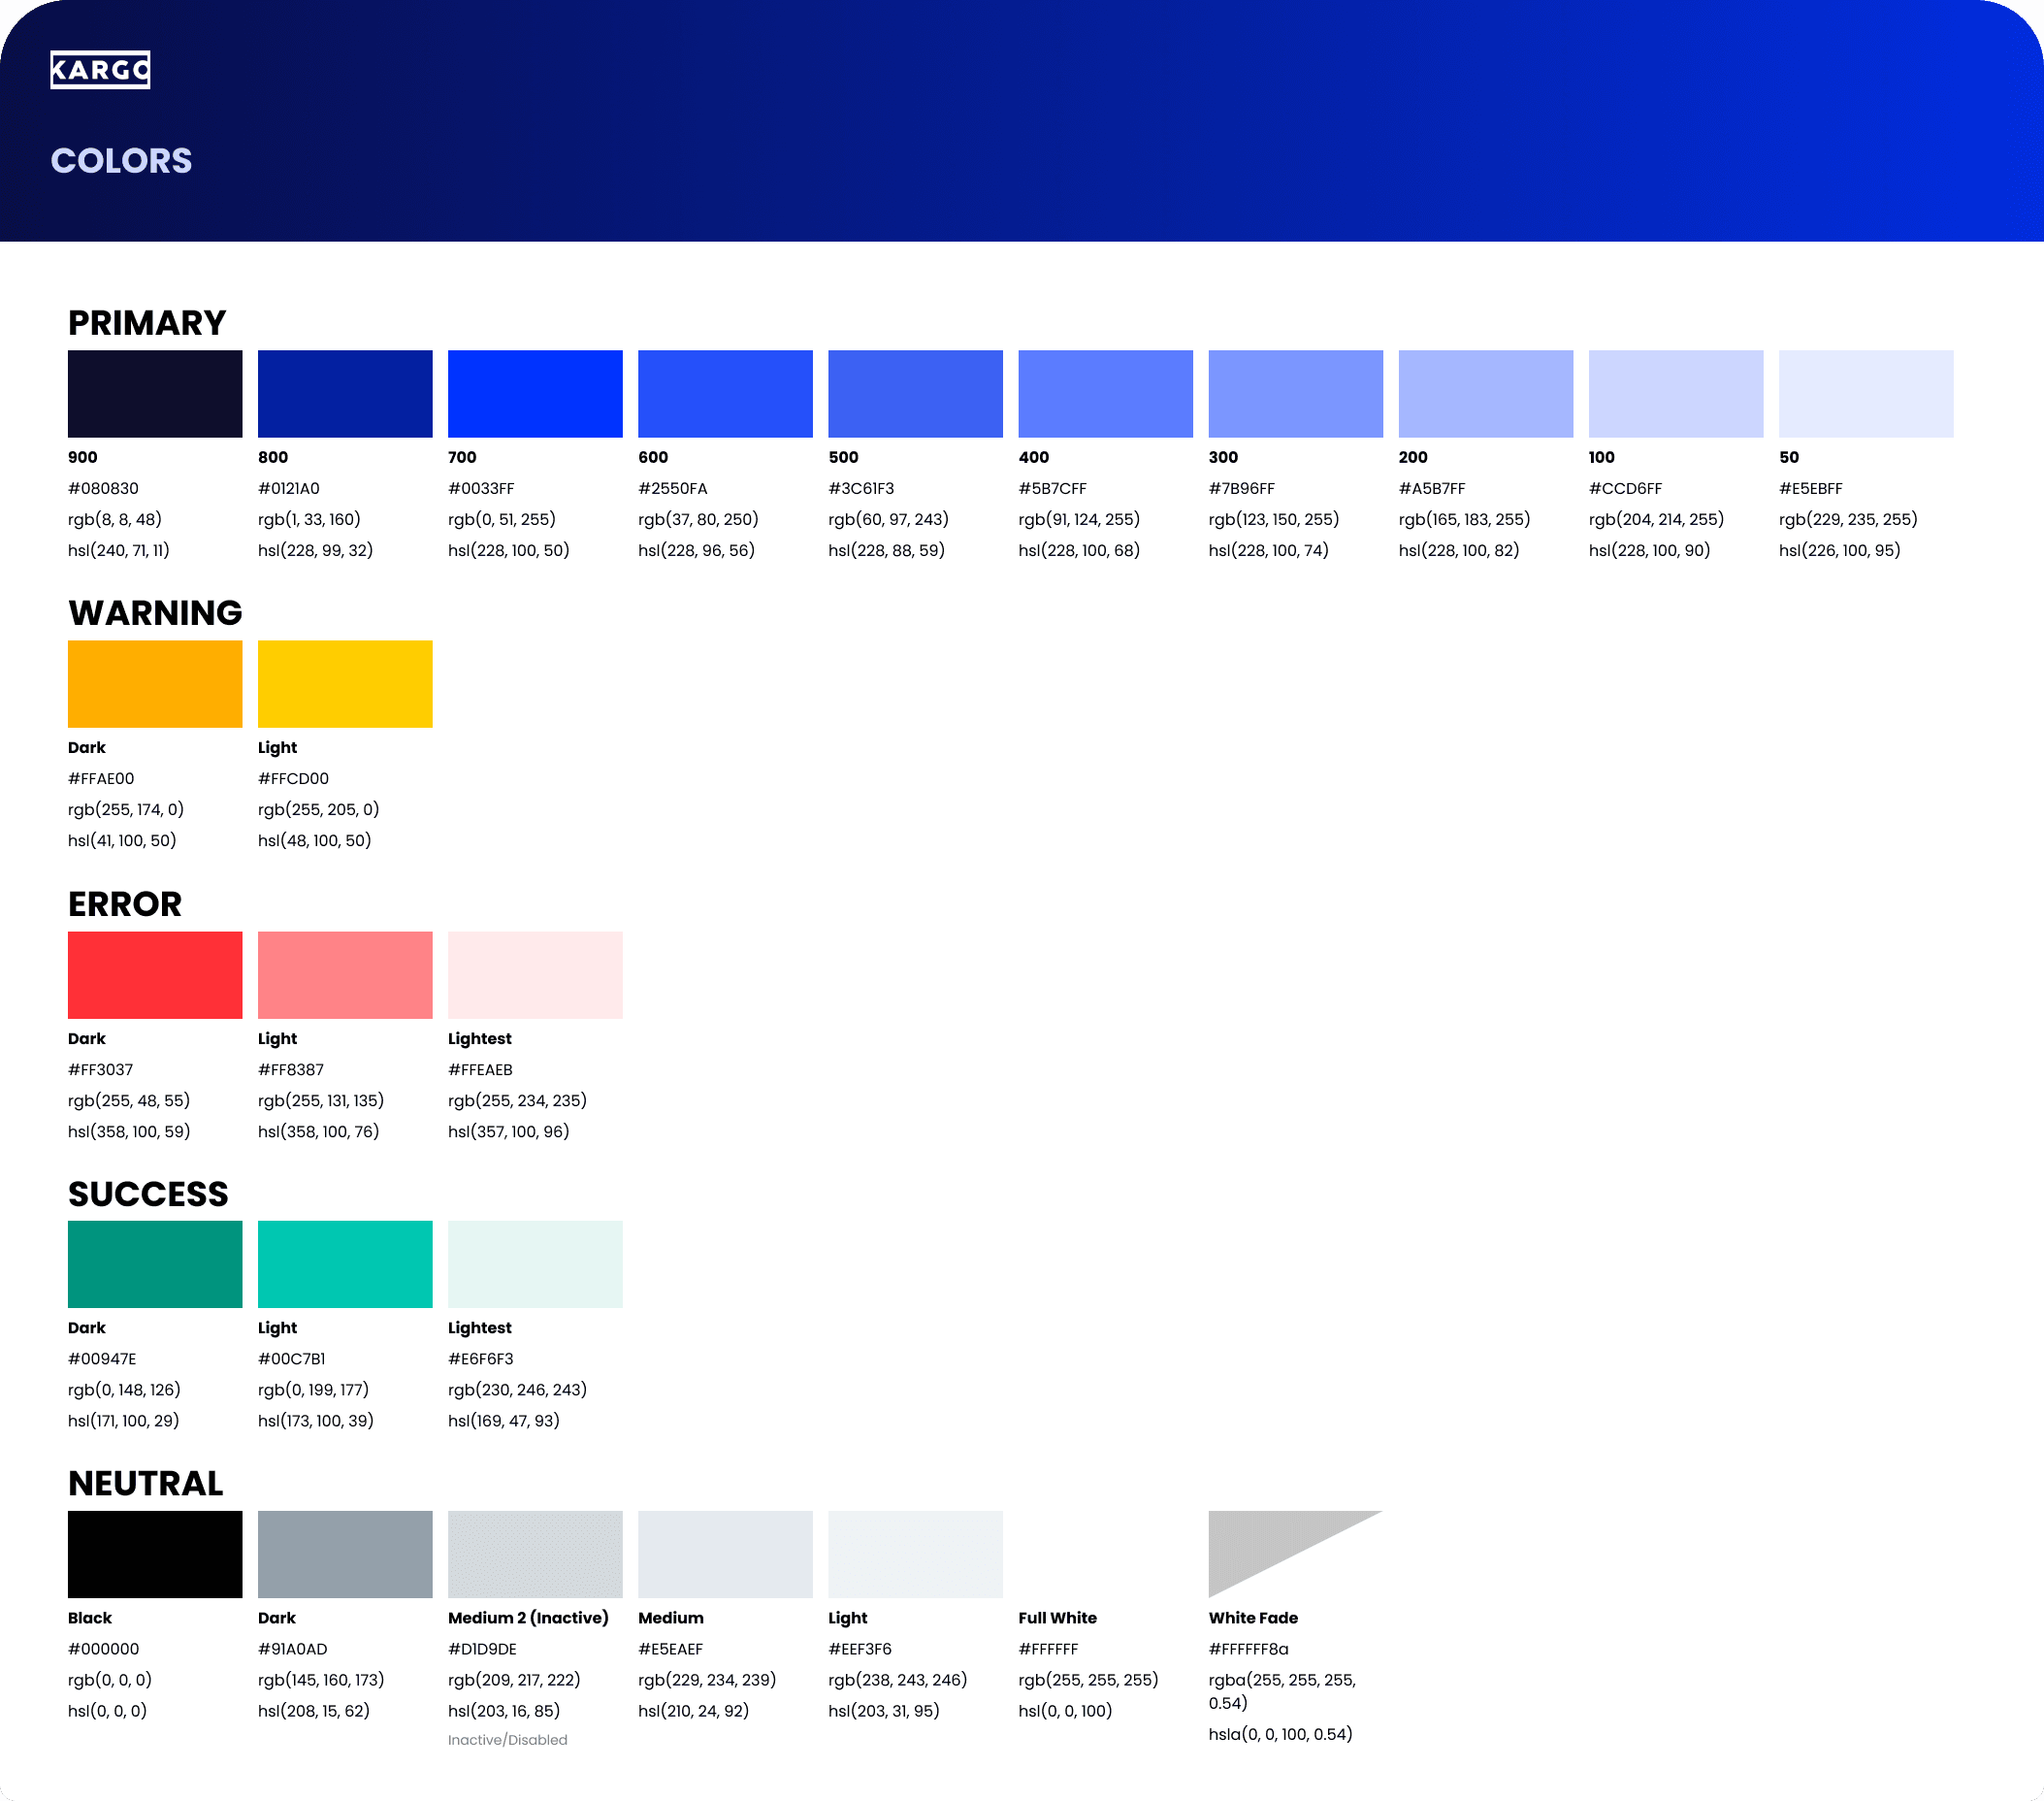This screenshot has height=1801, width=2044.
Task: Click the Warning Light yellow swatch
Action: coord(345,683)
